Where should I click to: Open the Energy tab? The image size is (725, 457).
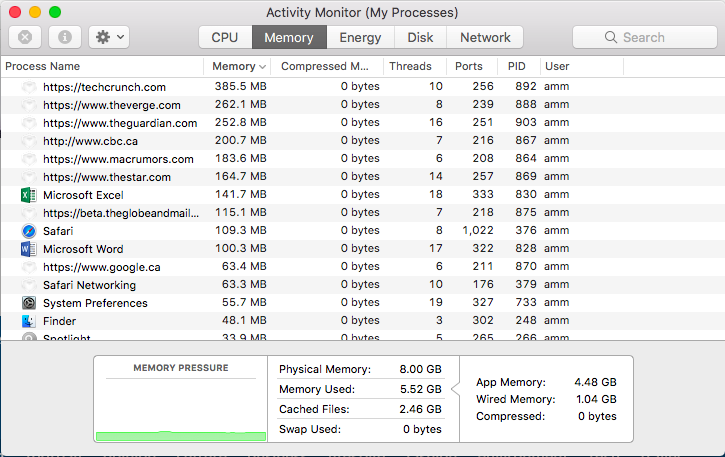click(360, 37)
